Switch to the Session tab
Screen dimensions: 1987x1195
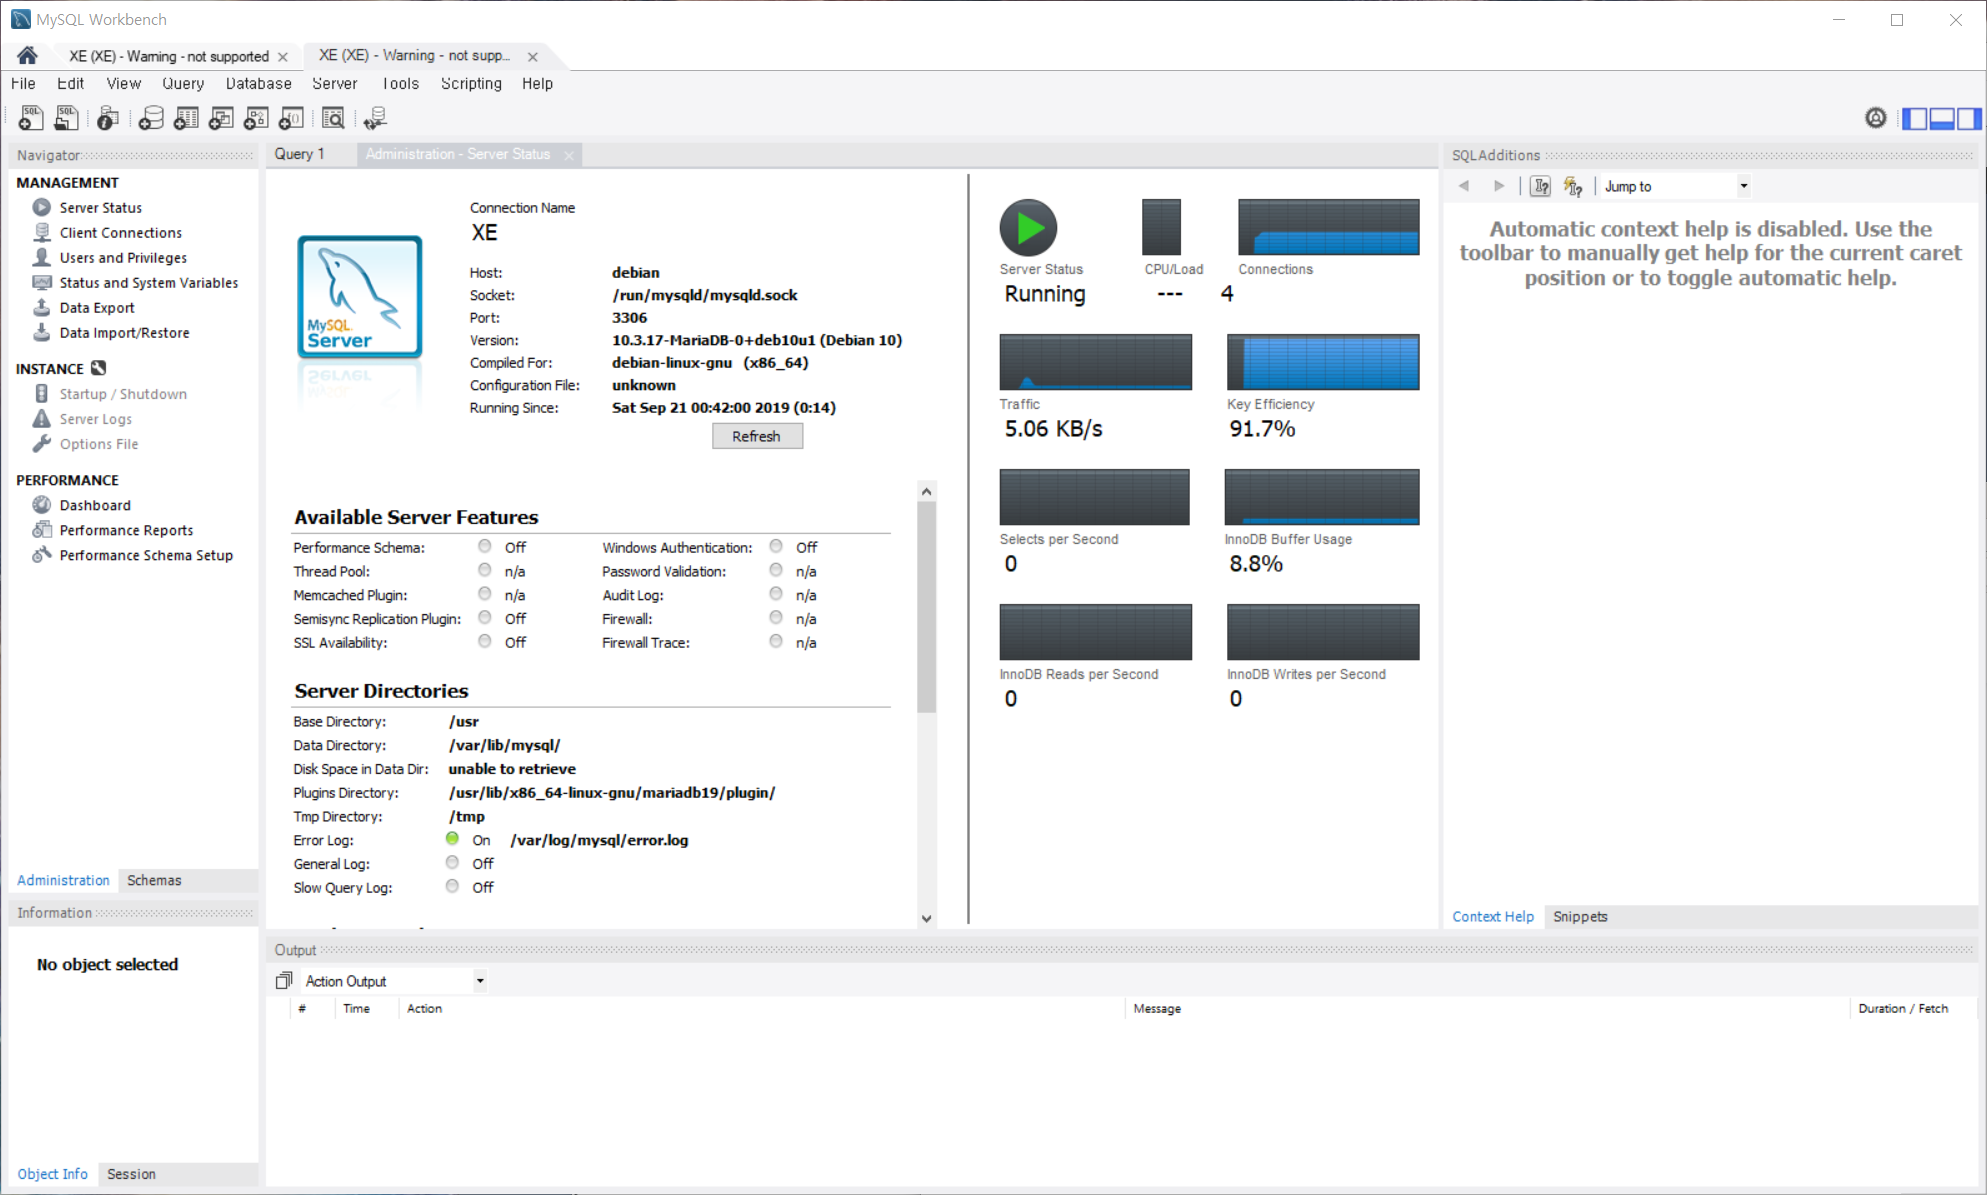pyautogui.click(x=131, y=1174)
